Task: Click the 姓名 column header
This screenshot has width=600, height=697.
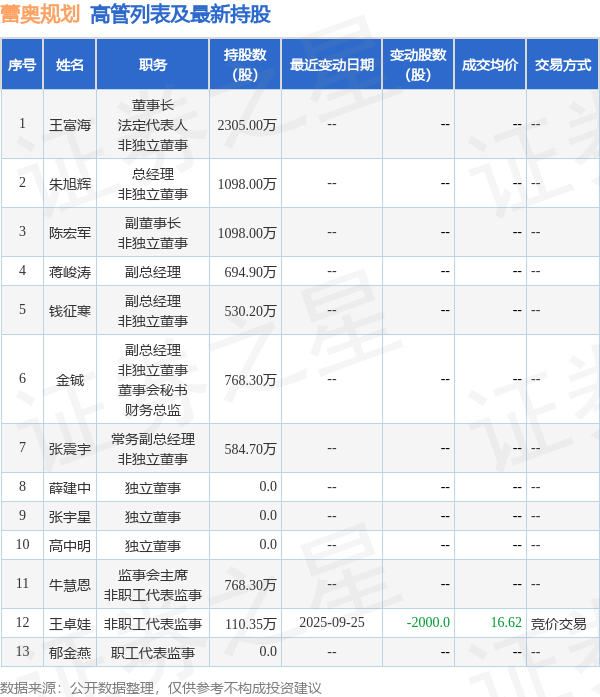Action: 70,65
